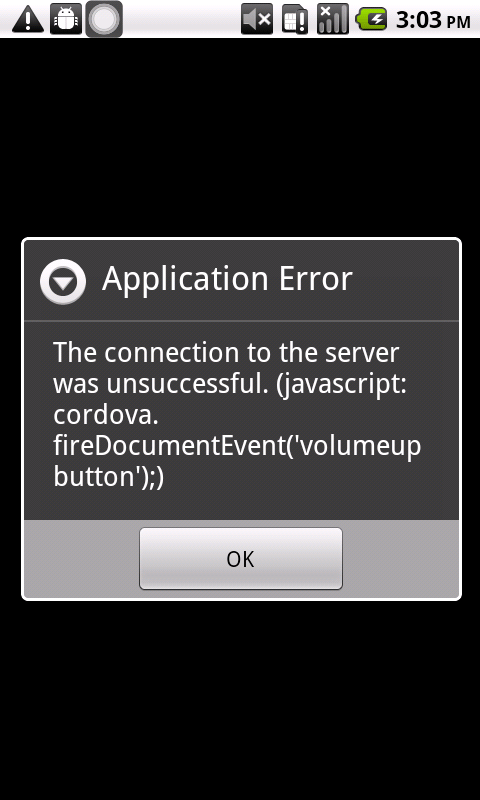
Task: Tap the SIM card alert icon
Action: pyautogui.click(x=295, y=19)
